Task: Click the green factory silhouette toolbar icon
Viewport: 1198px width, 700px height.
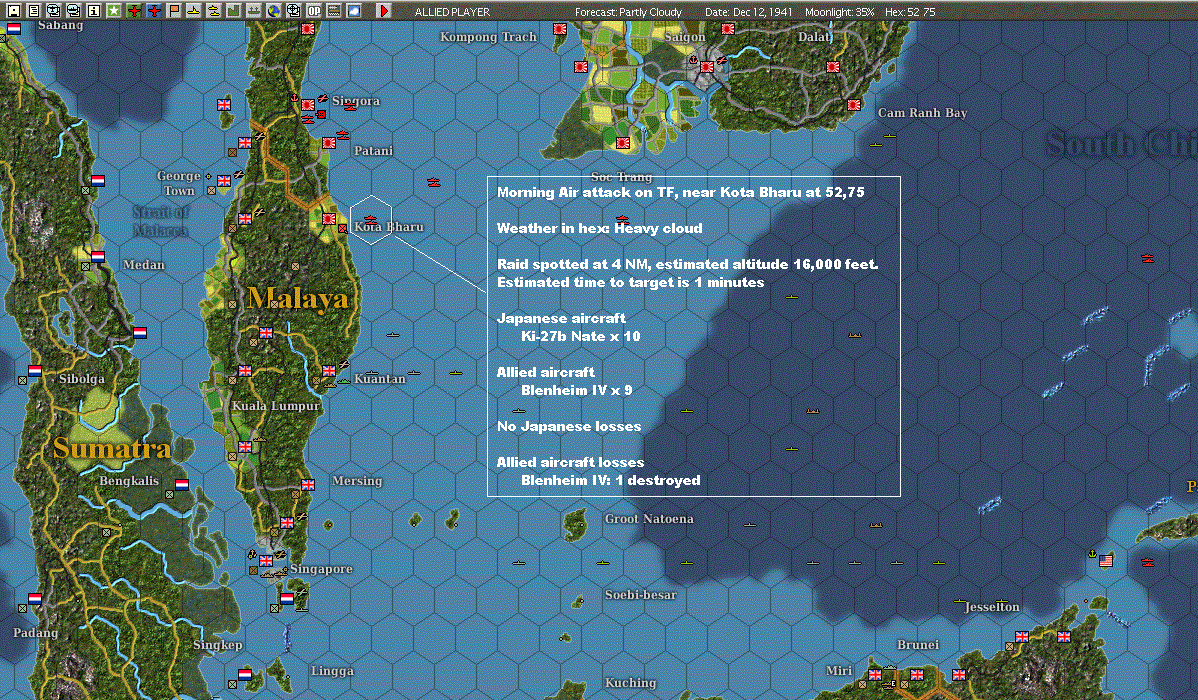Action: click(x=233, y=11)
